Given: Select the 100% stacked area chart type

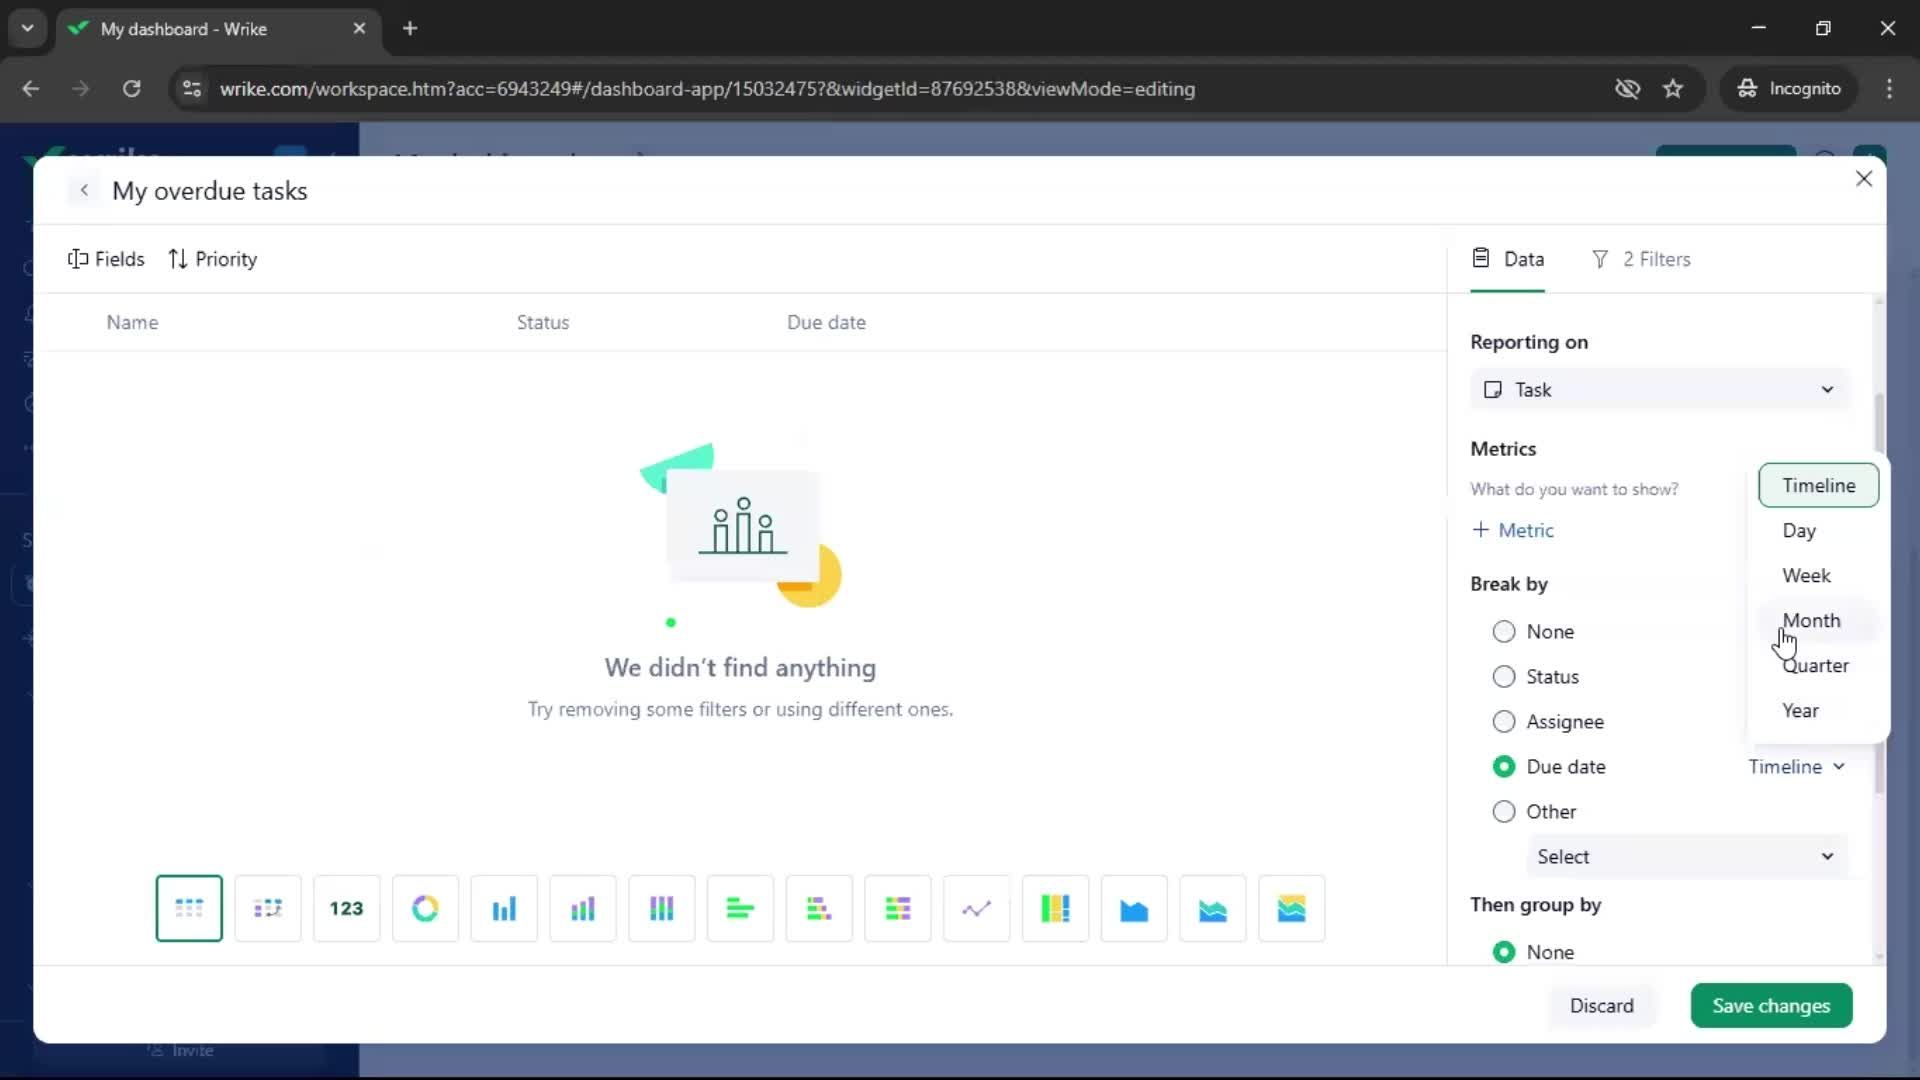Looking at the screenshot, I should (1292, 908).
